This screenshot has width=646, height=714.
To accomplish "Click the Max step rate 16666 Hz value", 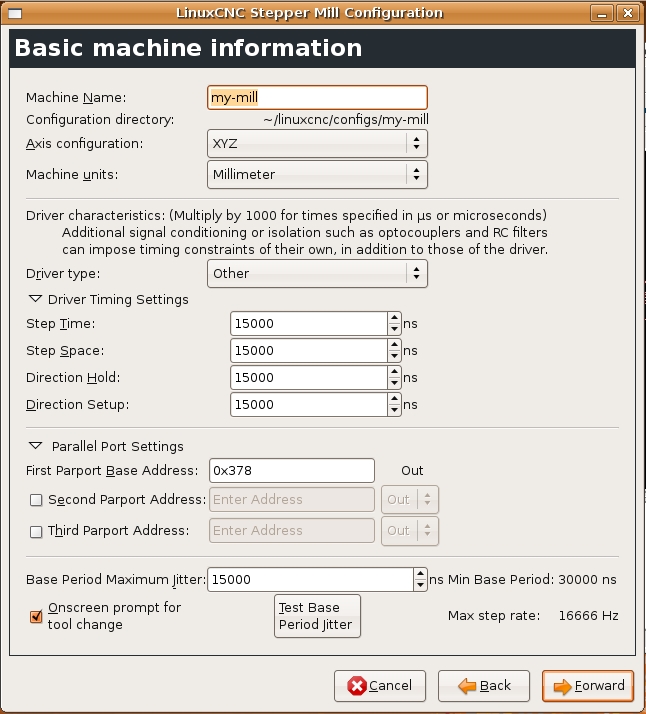I will 588,616.
